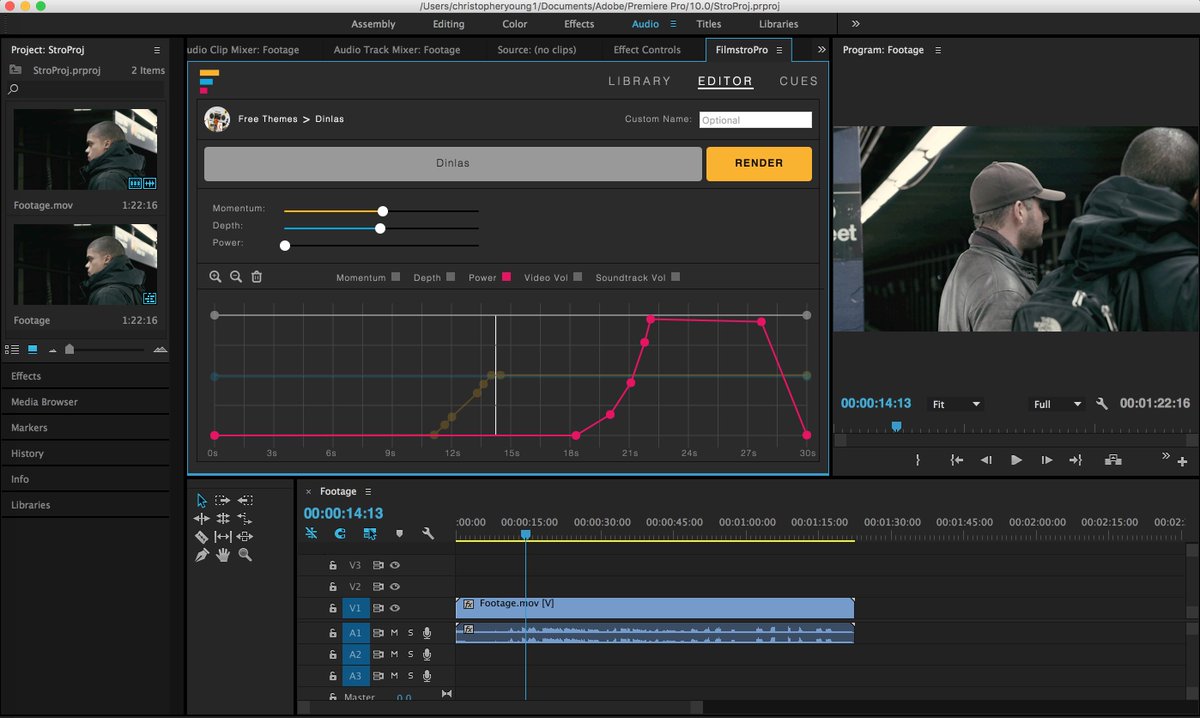Toggle the Video Vol checkbox
Image resolution: width=1200 pixels, height=718 pixels.
[x=578, y=277]
